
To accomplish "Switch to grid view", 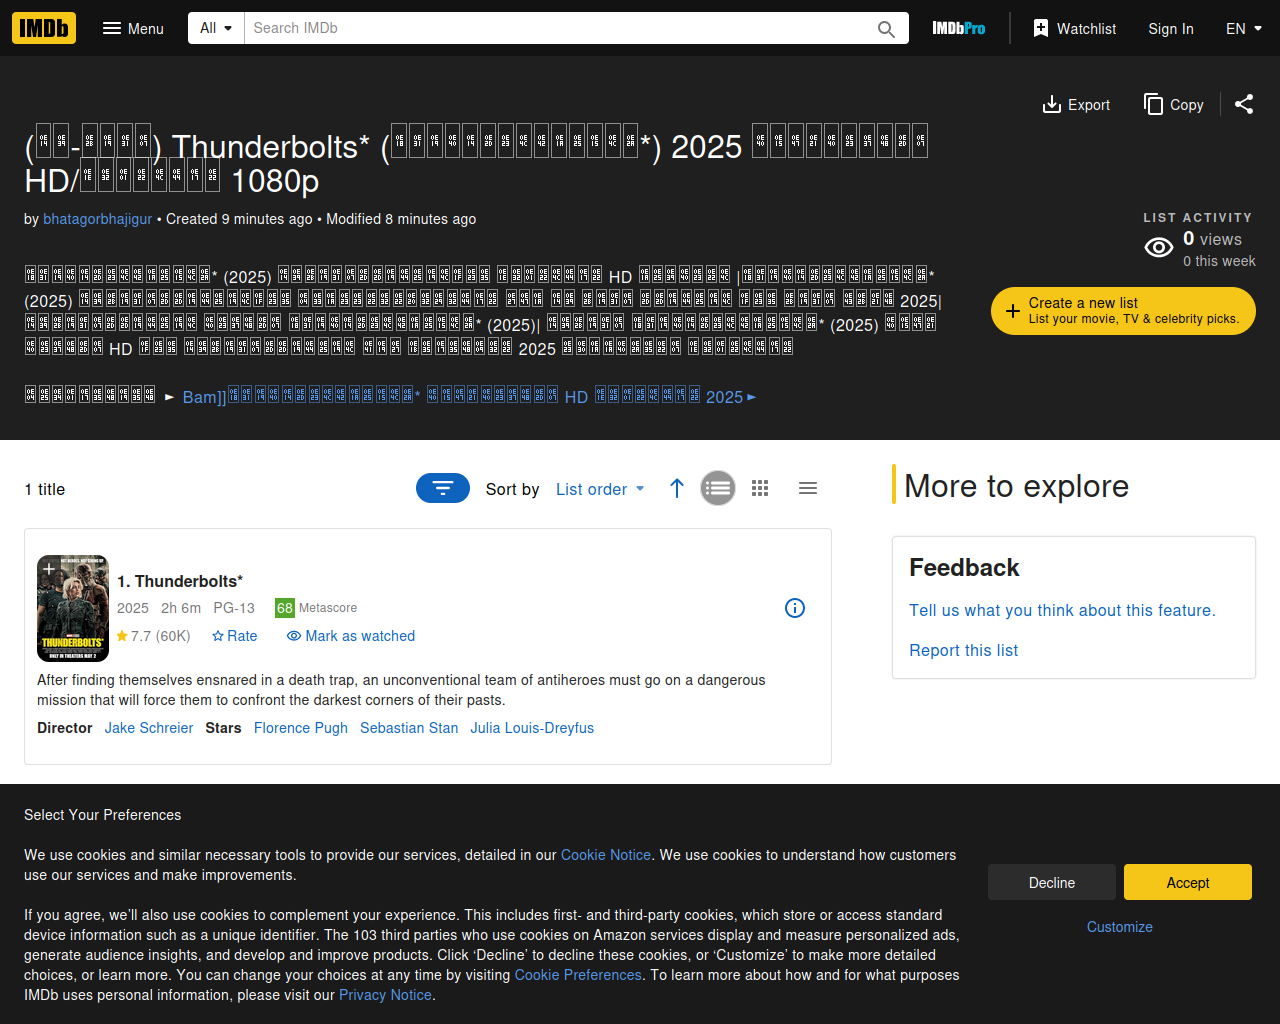I will pyautogui.click(x=760, y=488).
